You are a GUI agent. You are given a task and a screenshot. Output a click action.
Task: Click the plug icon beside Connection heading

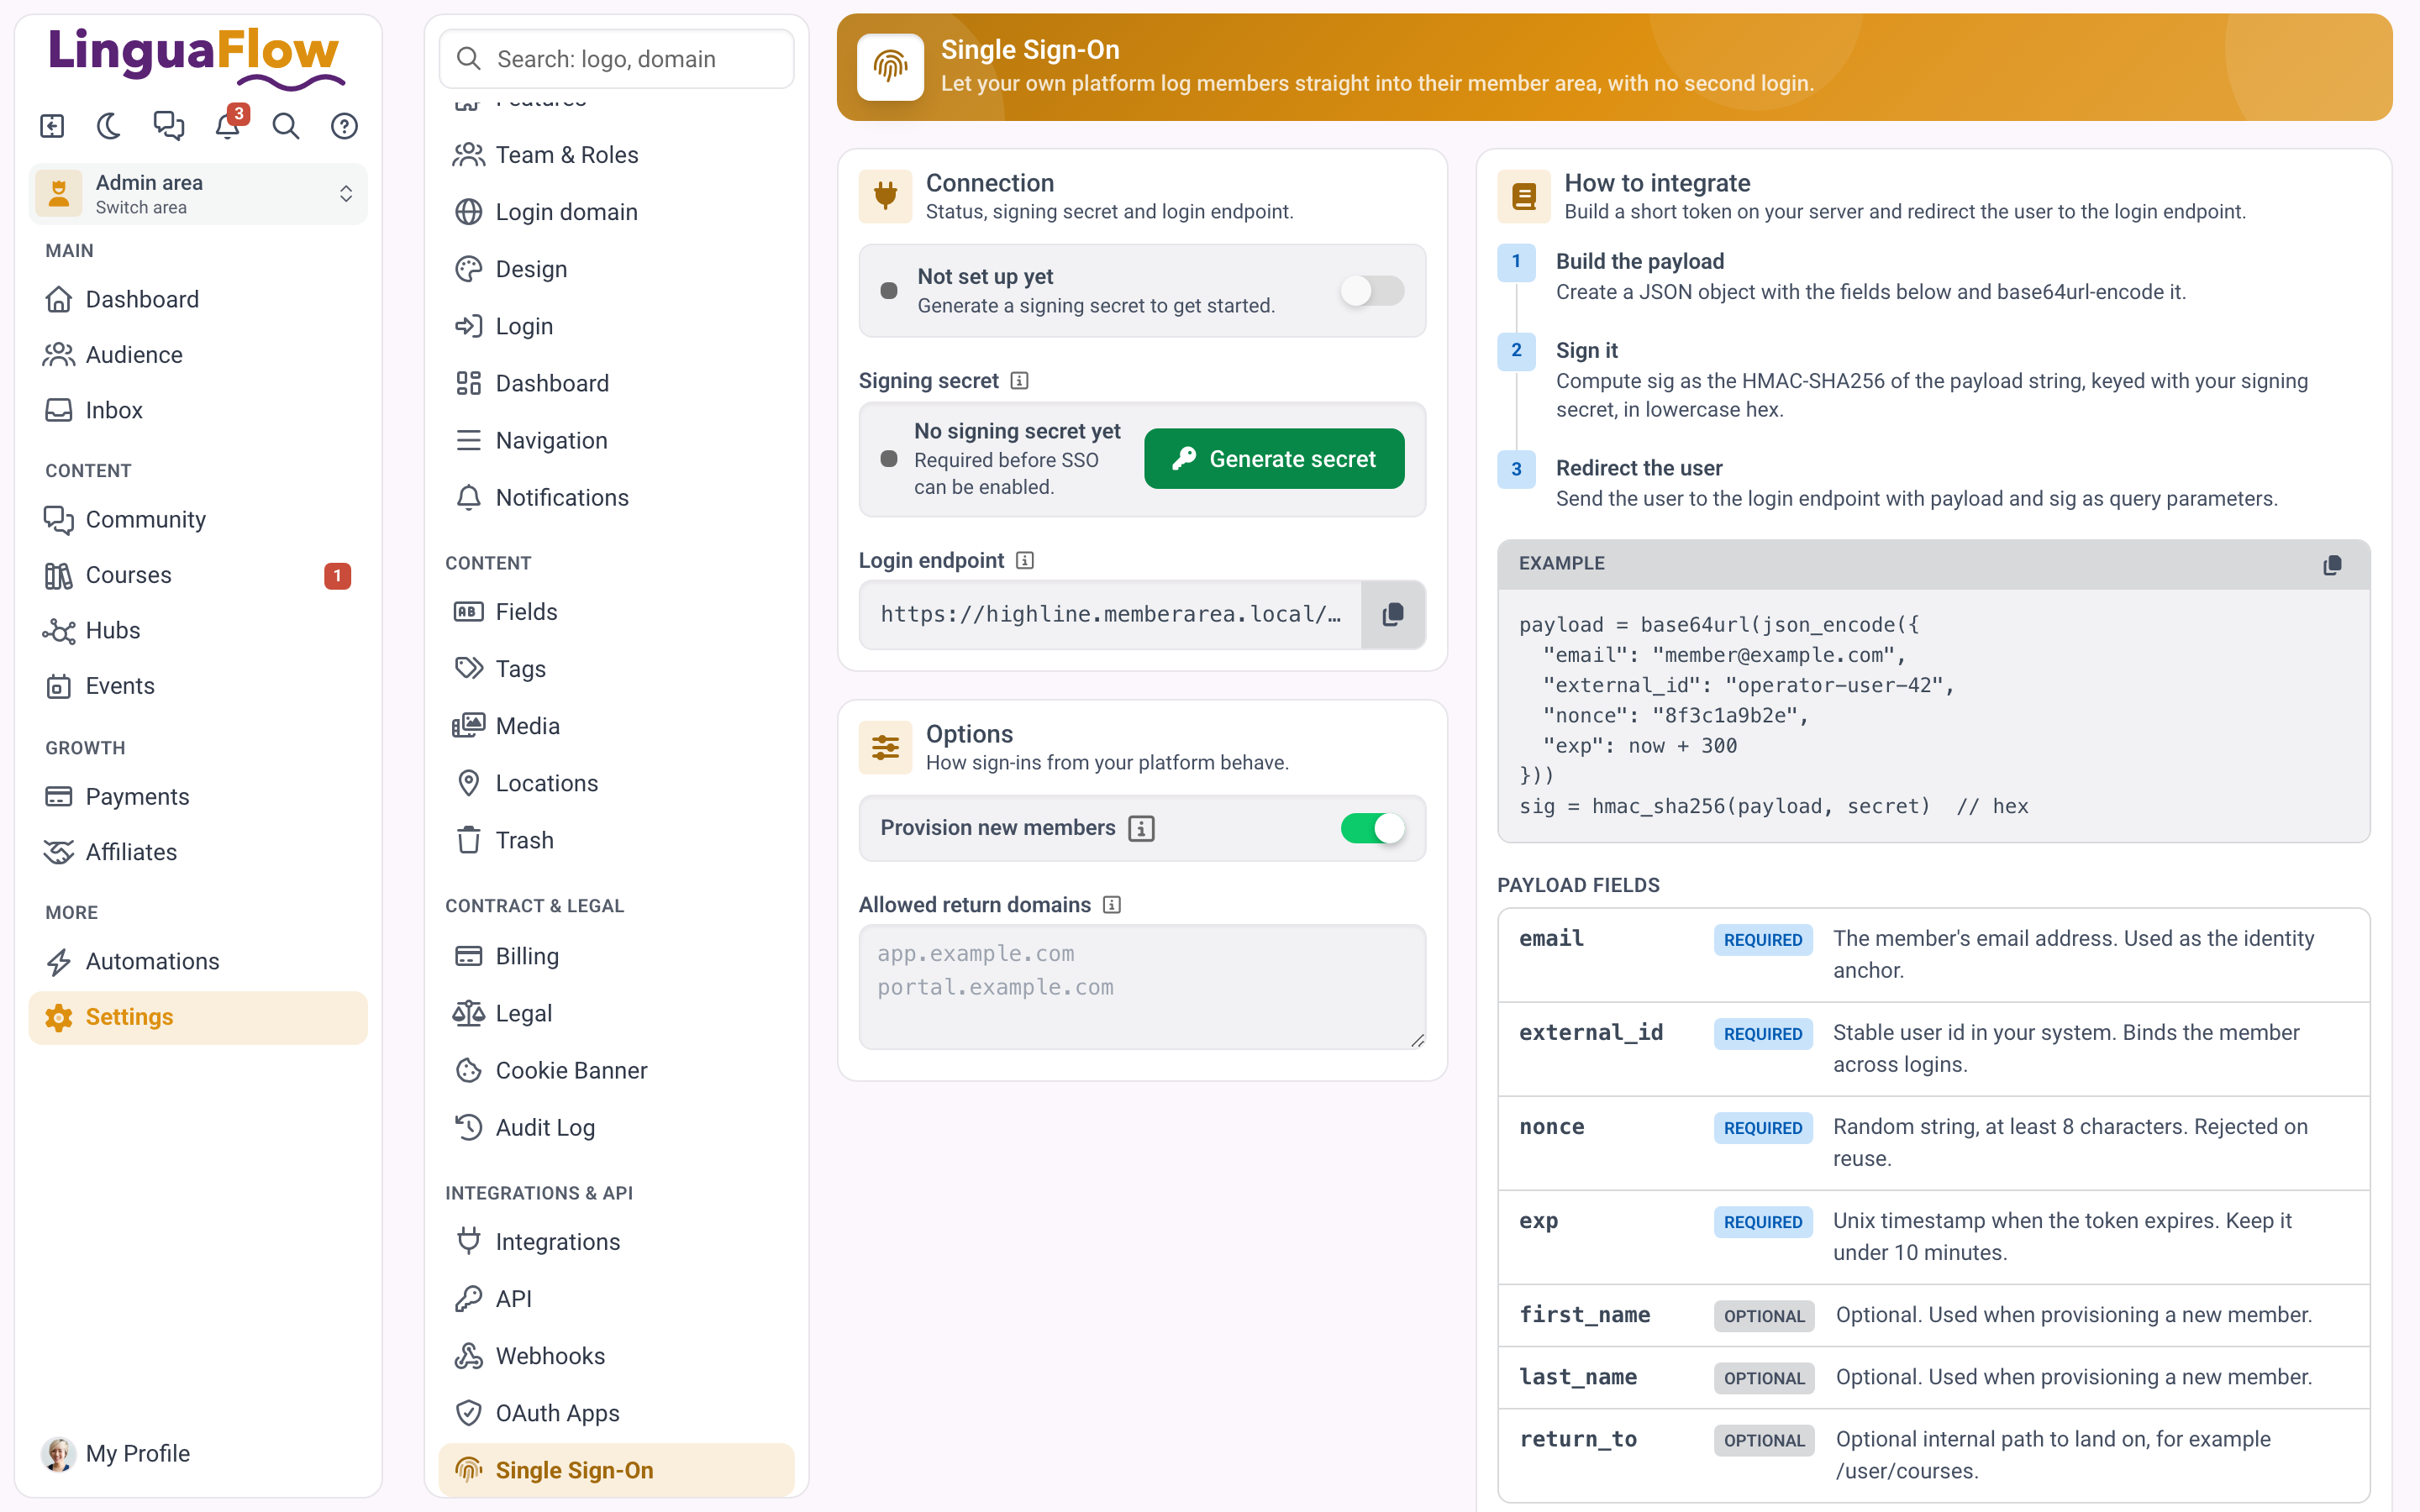[x=885, y=196]
